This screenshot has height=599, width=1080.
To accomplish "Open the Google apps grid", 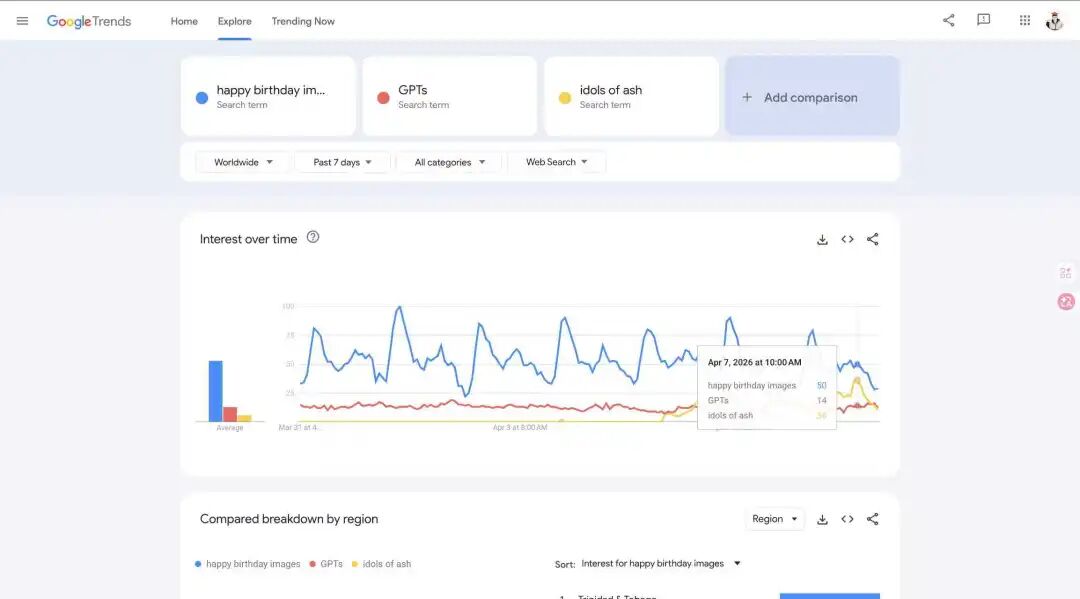I will pos(1025,21).
